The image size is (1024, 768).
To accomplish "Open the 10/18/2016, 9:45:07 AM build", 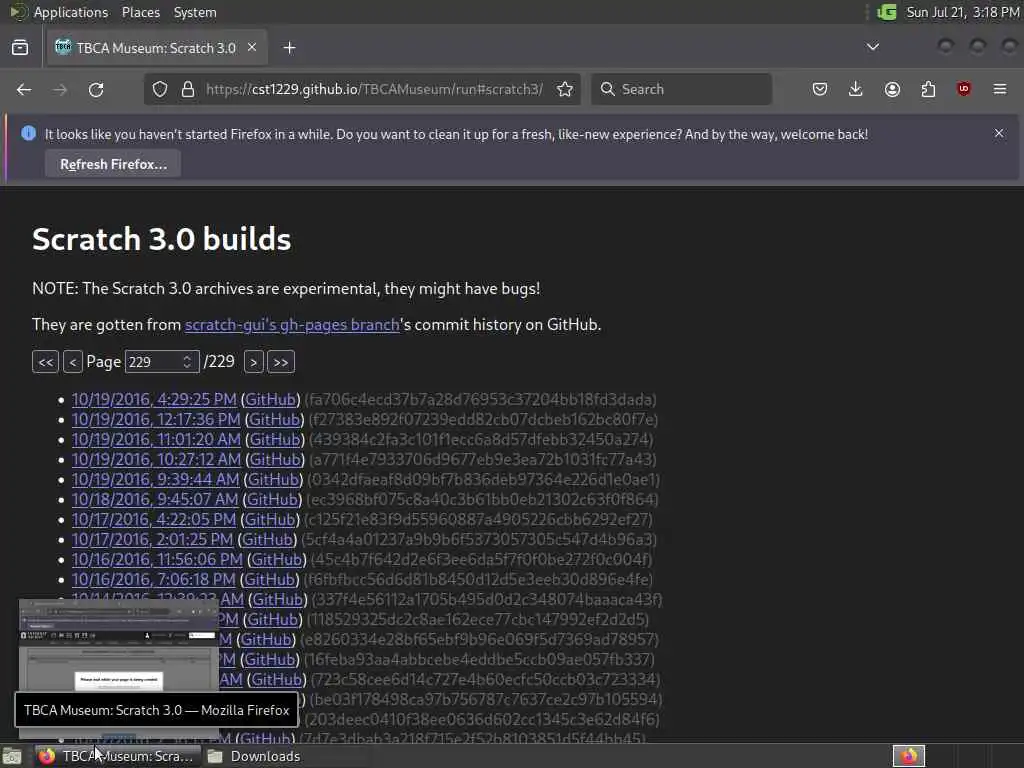I will click(155, 500).
